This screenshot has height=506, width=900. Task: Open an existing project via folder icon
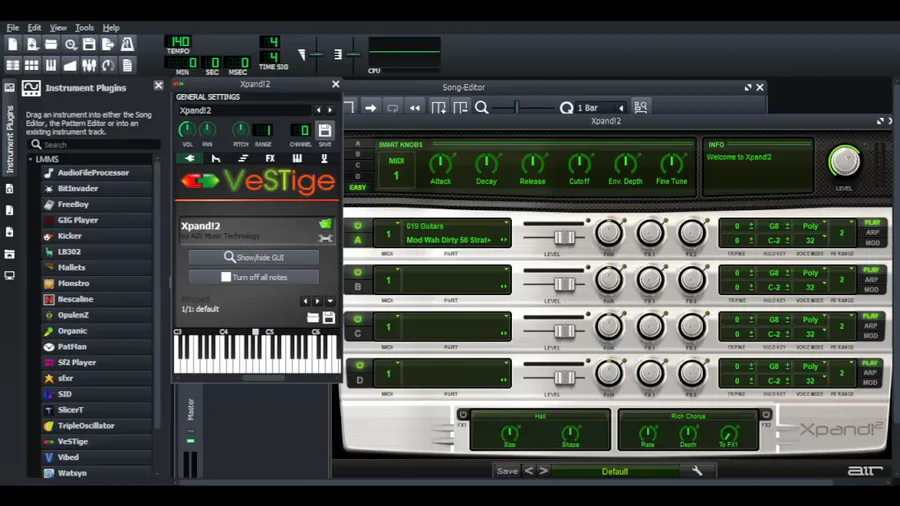coord(51,44)
